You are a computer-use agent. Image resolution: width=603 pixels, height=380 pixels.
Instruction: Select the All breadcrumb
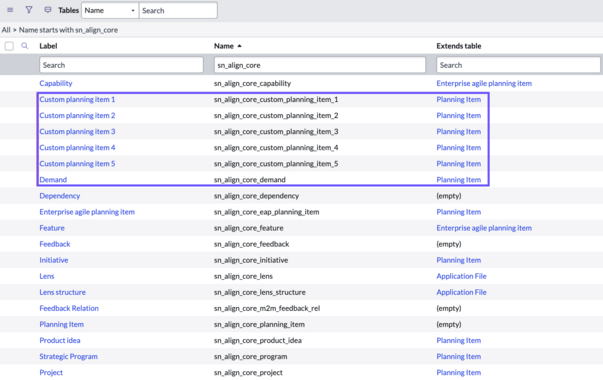[6, 30]
